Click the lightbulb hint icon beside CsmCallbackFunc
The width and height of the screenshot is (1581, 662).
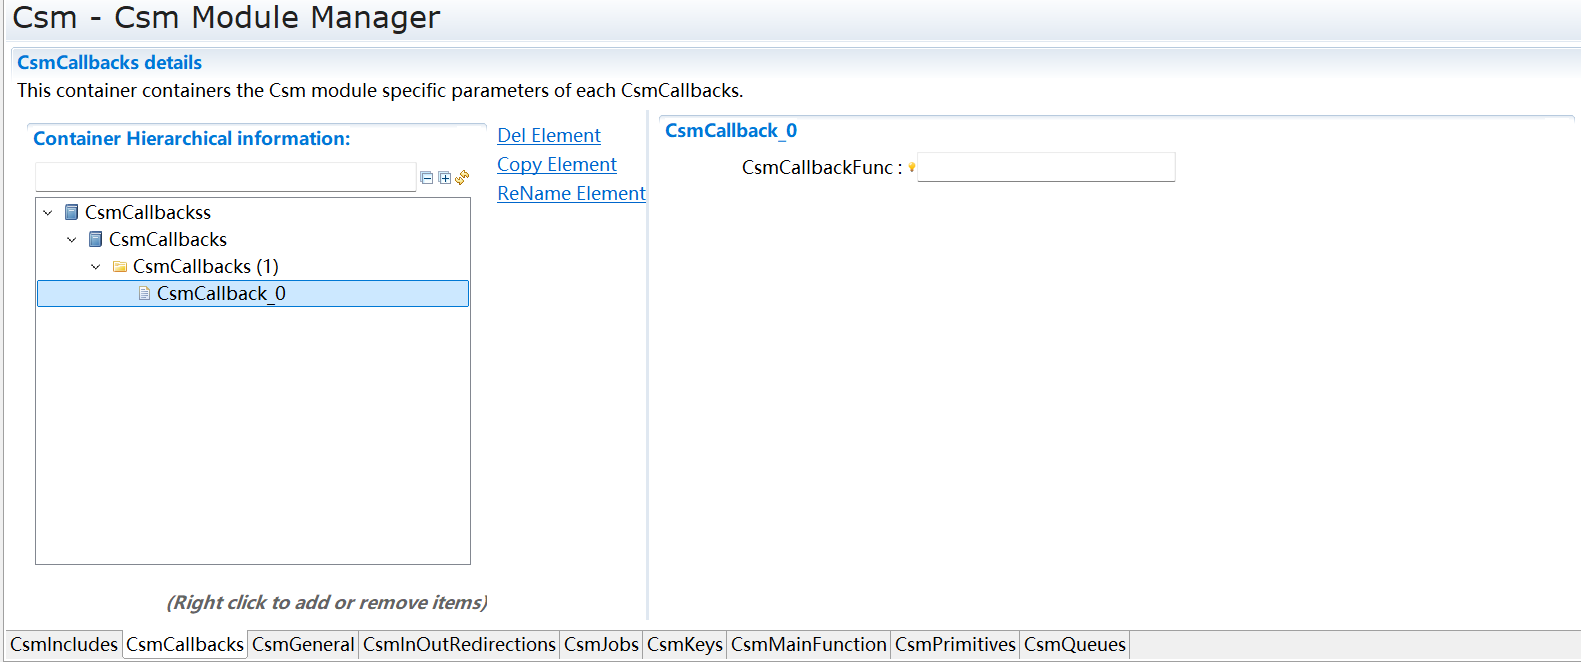911,167
